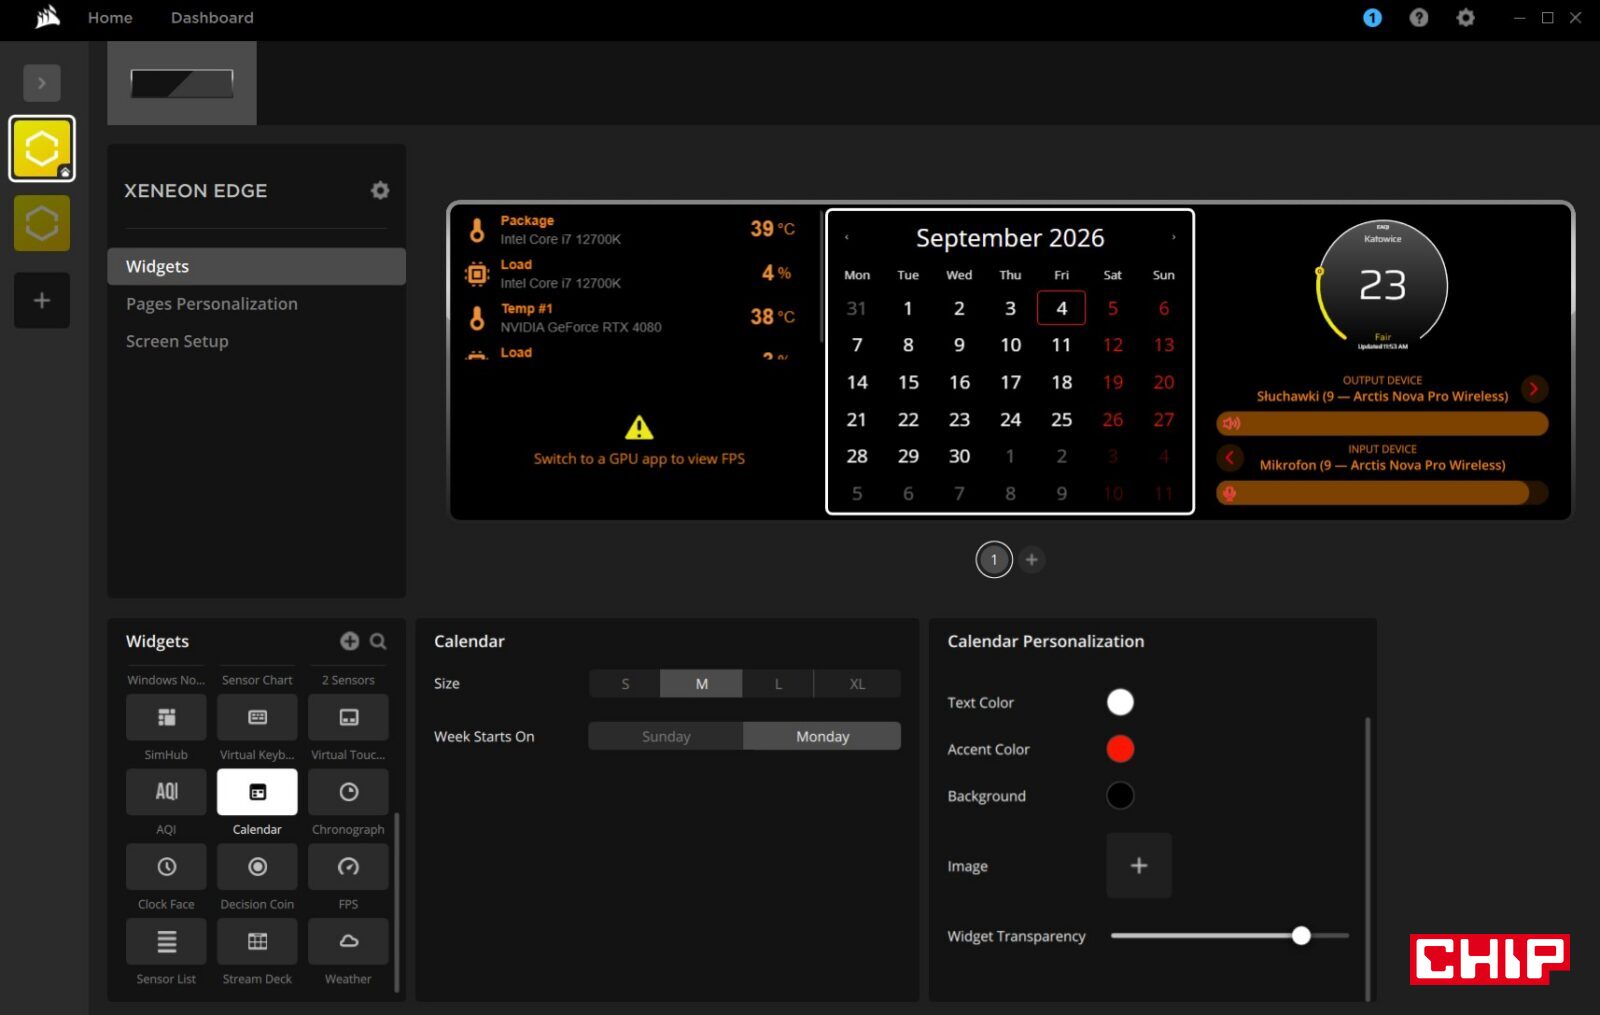Go to next month in calendar

coord(1173,238)
